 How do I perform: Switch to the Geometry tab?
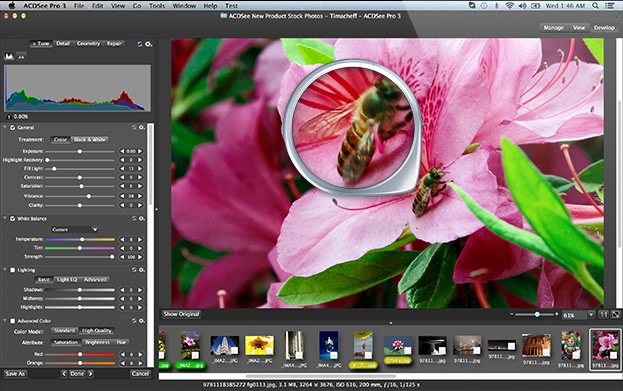(x=88, y=44)
